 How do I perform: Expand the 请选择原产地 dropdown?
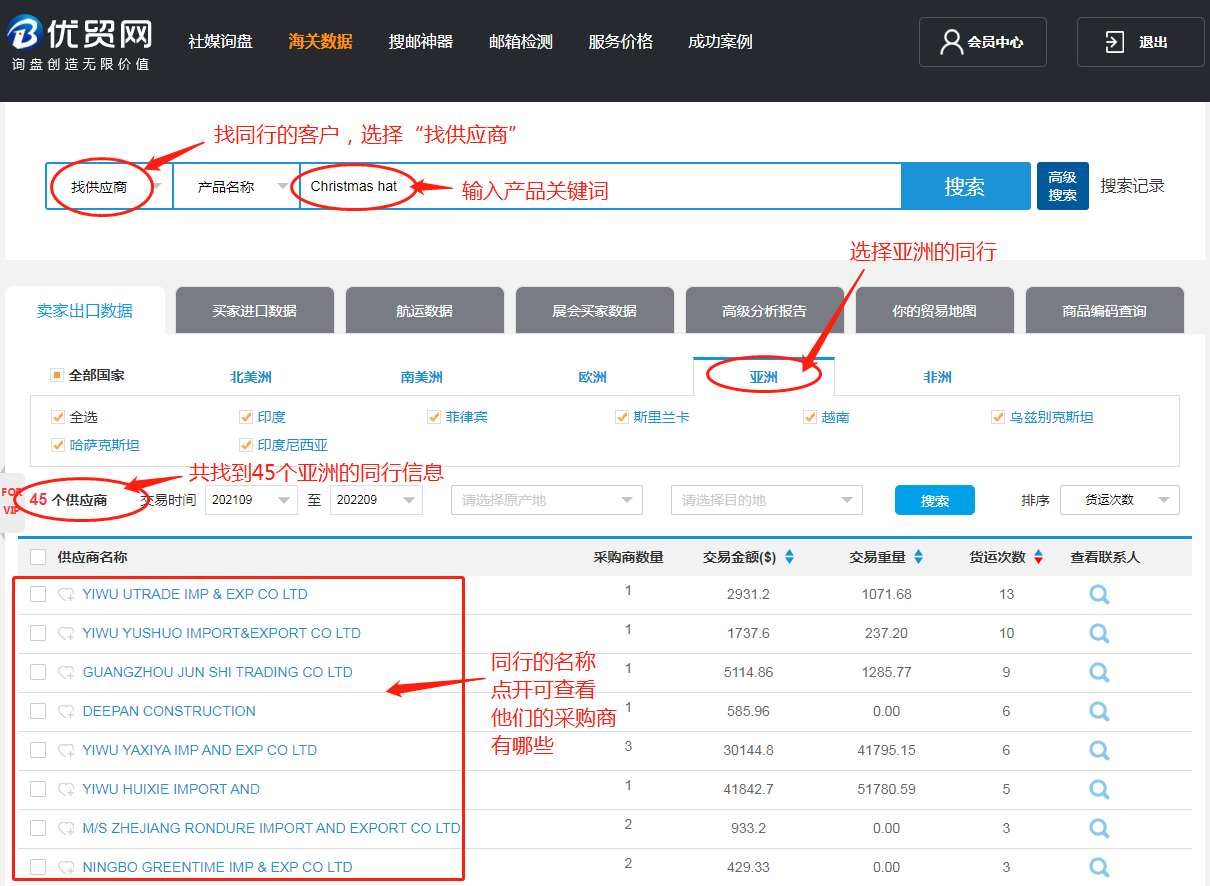pos(547,500)
